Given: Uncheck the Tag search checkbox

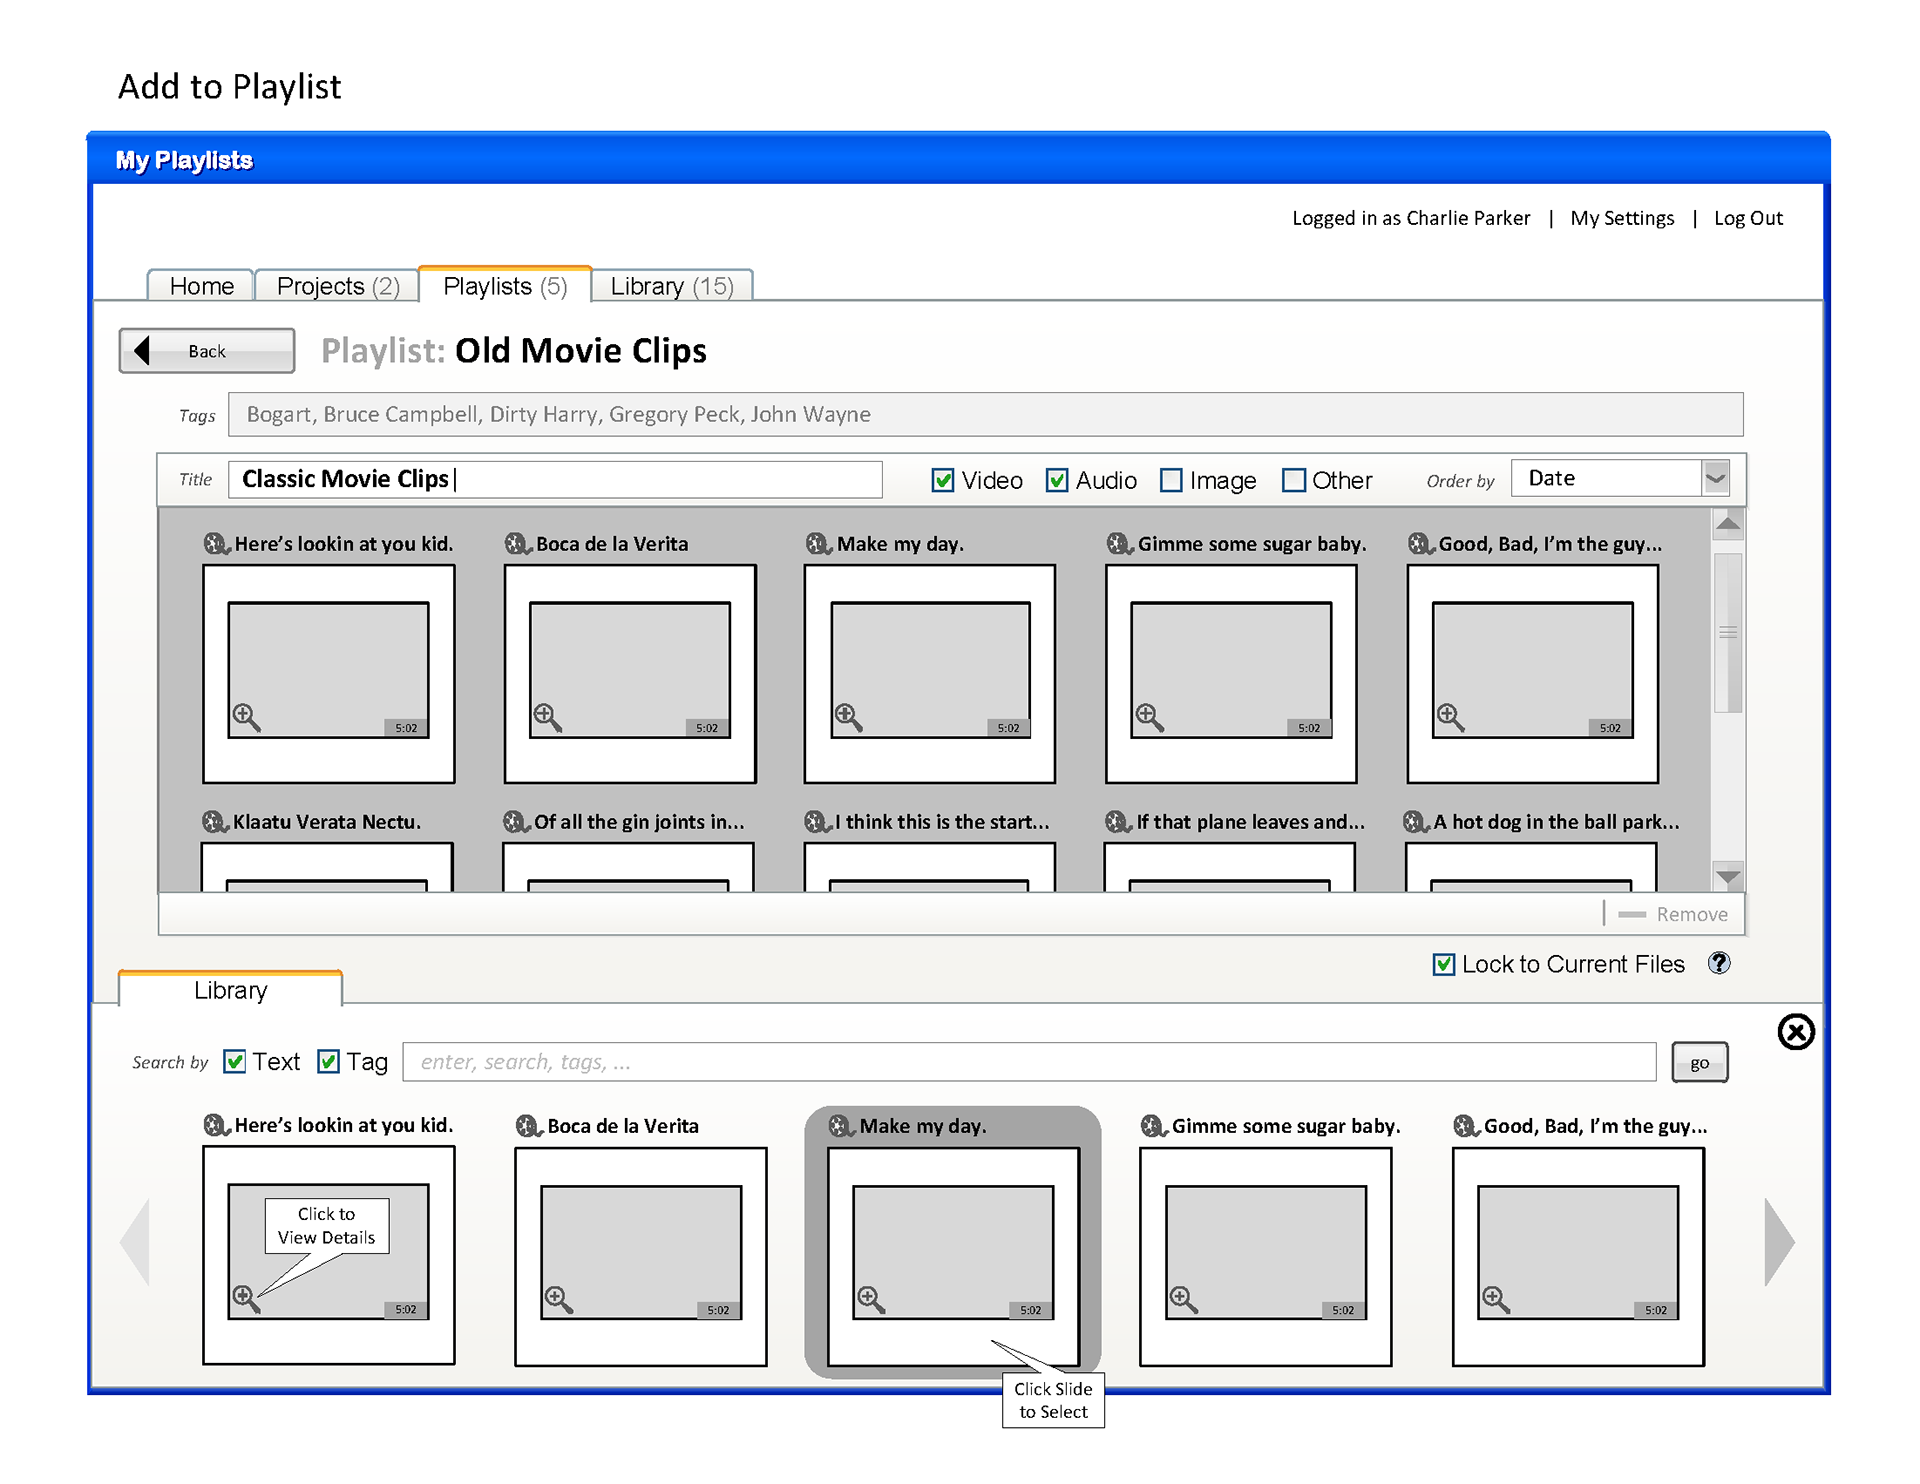Looking at the screenshot, I should pos(328,1061).
